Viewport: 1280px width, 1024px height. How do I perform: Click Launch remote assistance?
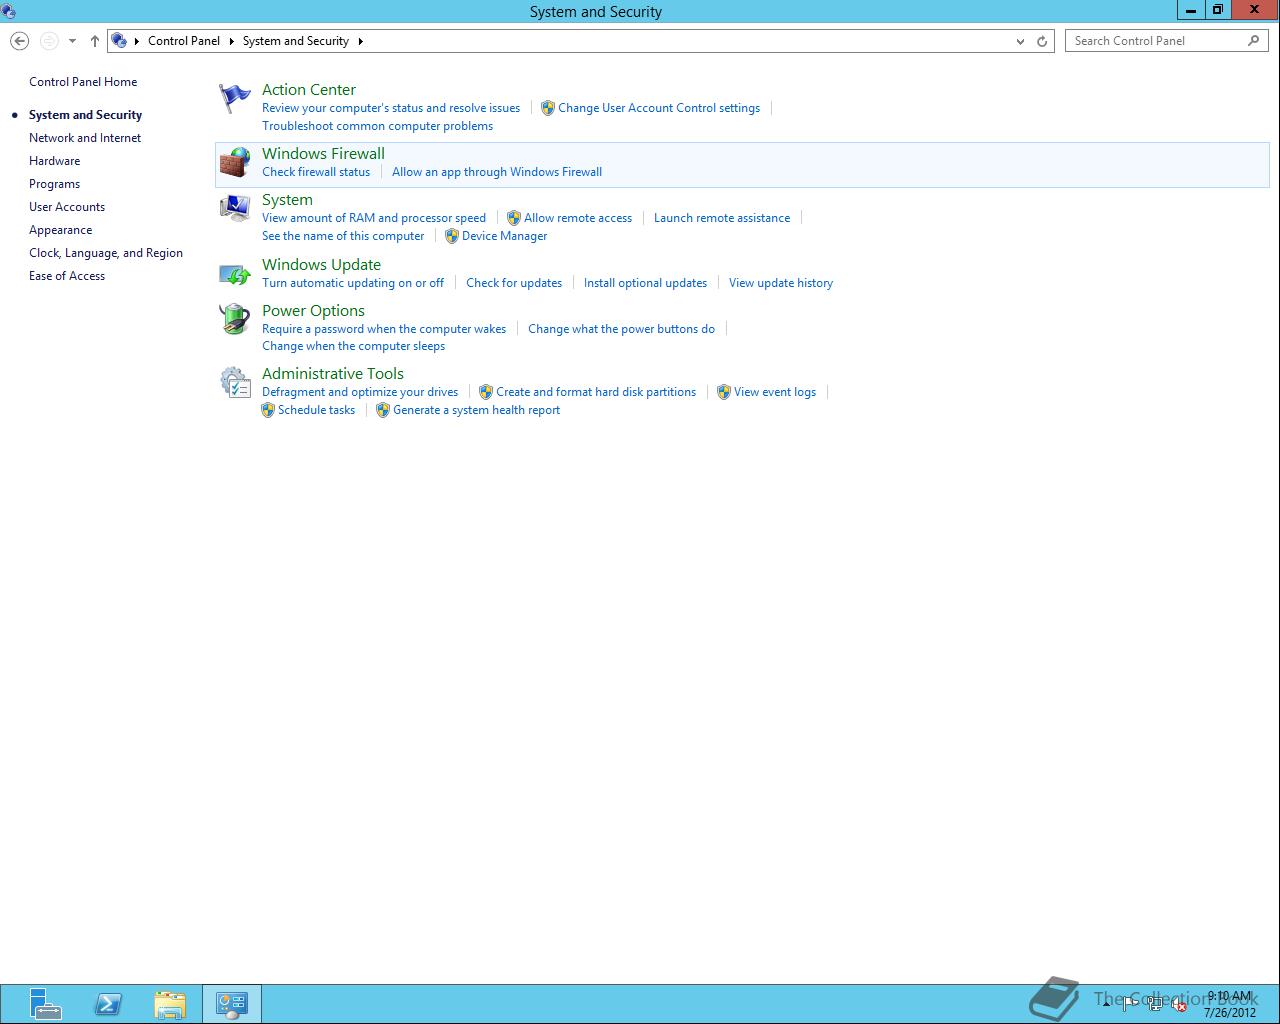click(x=722, y=218)
